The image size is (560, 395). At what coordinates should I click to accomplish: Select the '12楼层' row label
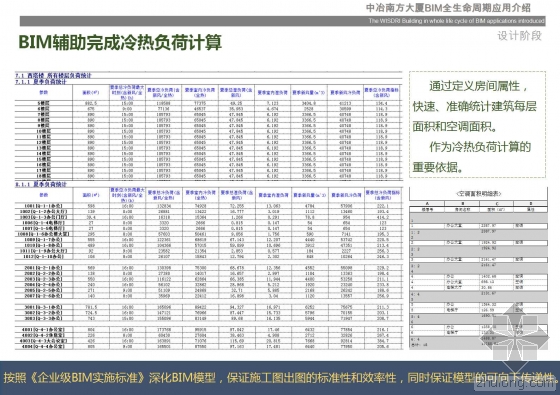(44, 142)
